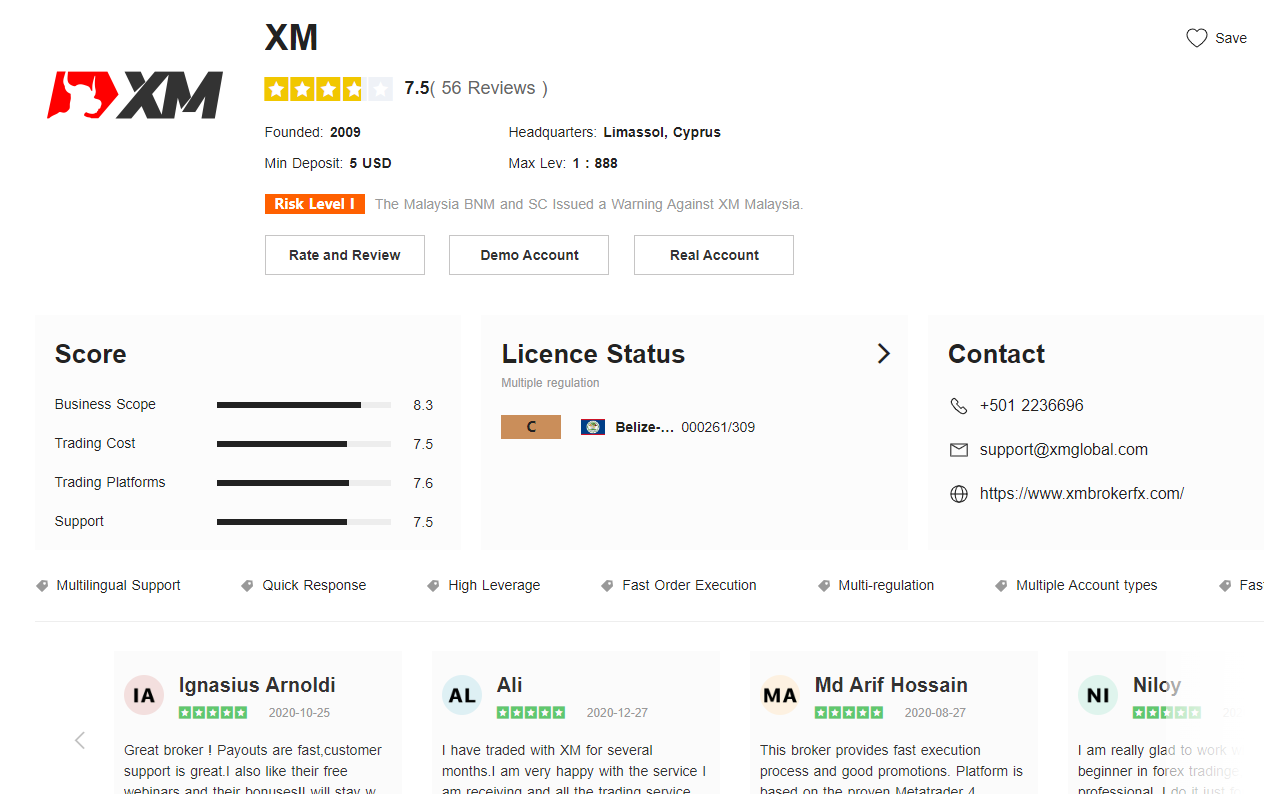Click Ignasius Arnoldi's review text
Viewport: 1264px width, 794px height.
(x=253, y=770)
